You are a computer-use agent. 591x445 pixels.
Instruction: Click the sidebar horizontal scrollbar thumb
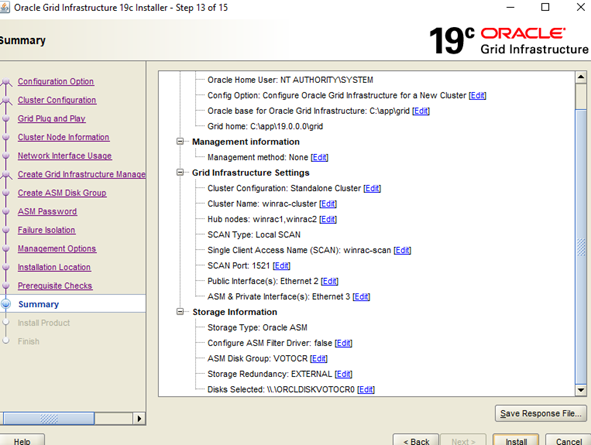[49, 419]
